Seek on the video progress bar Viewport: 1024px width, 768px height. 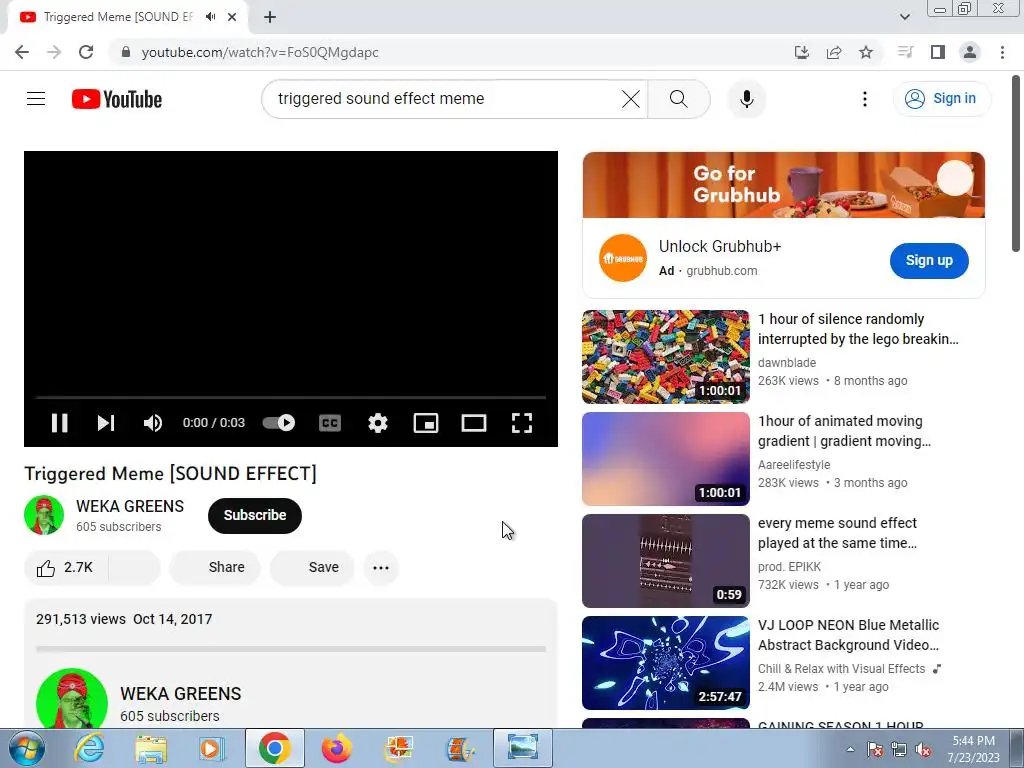(x=291, y=397)
